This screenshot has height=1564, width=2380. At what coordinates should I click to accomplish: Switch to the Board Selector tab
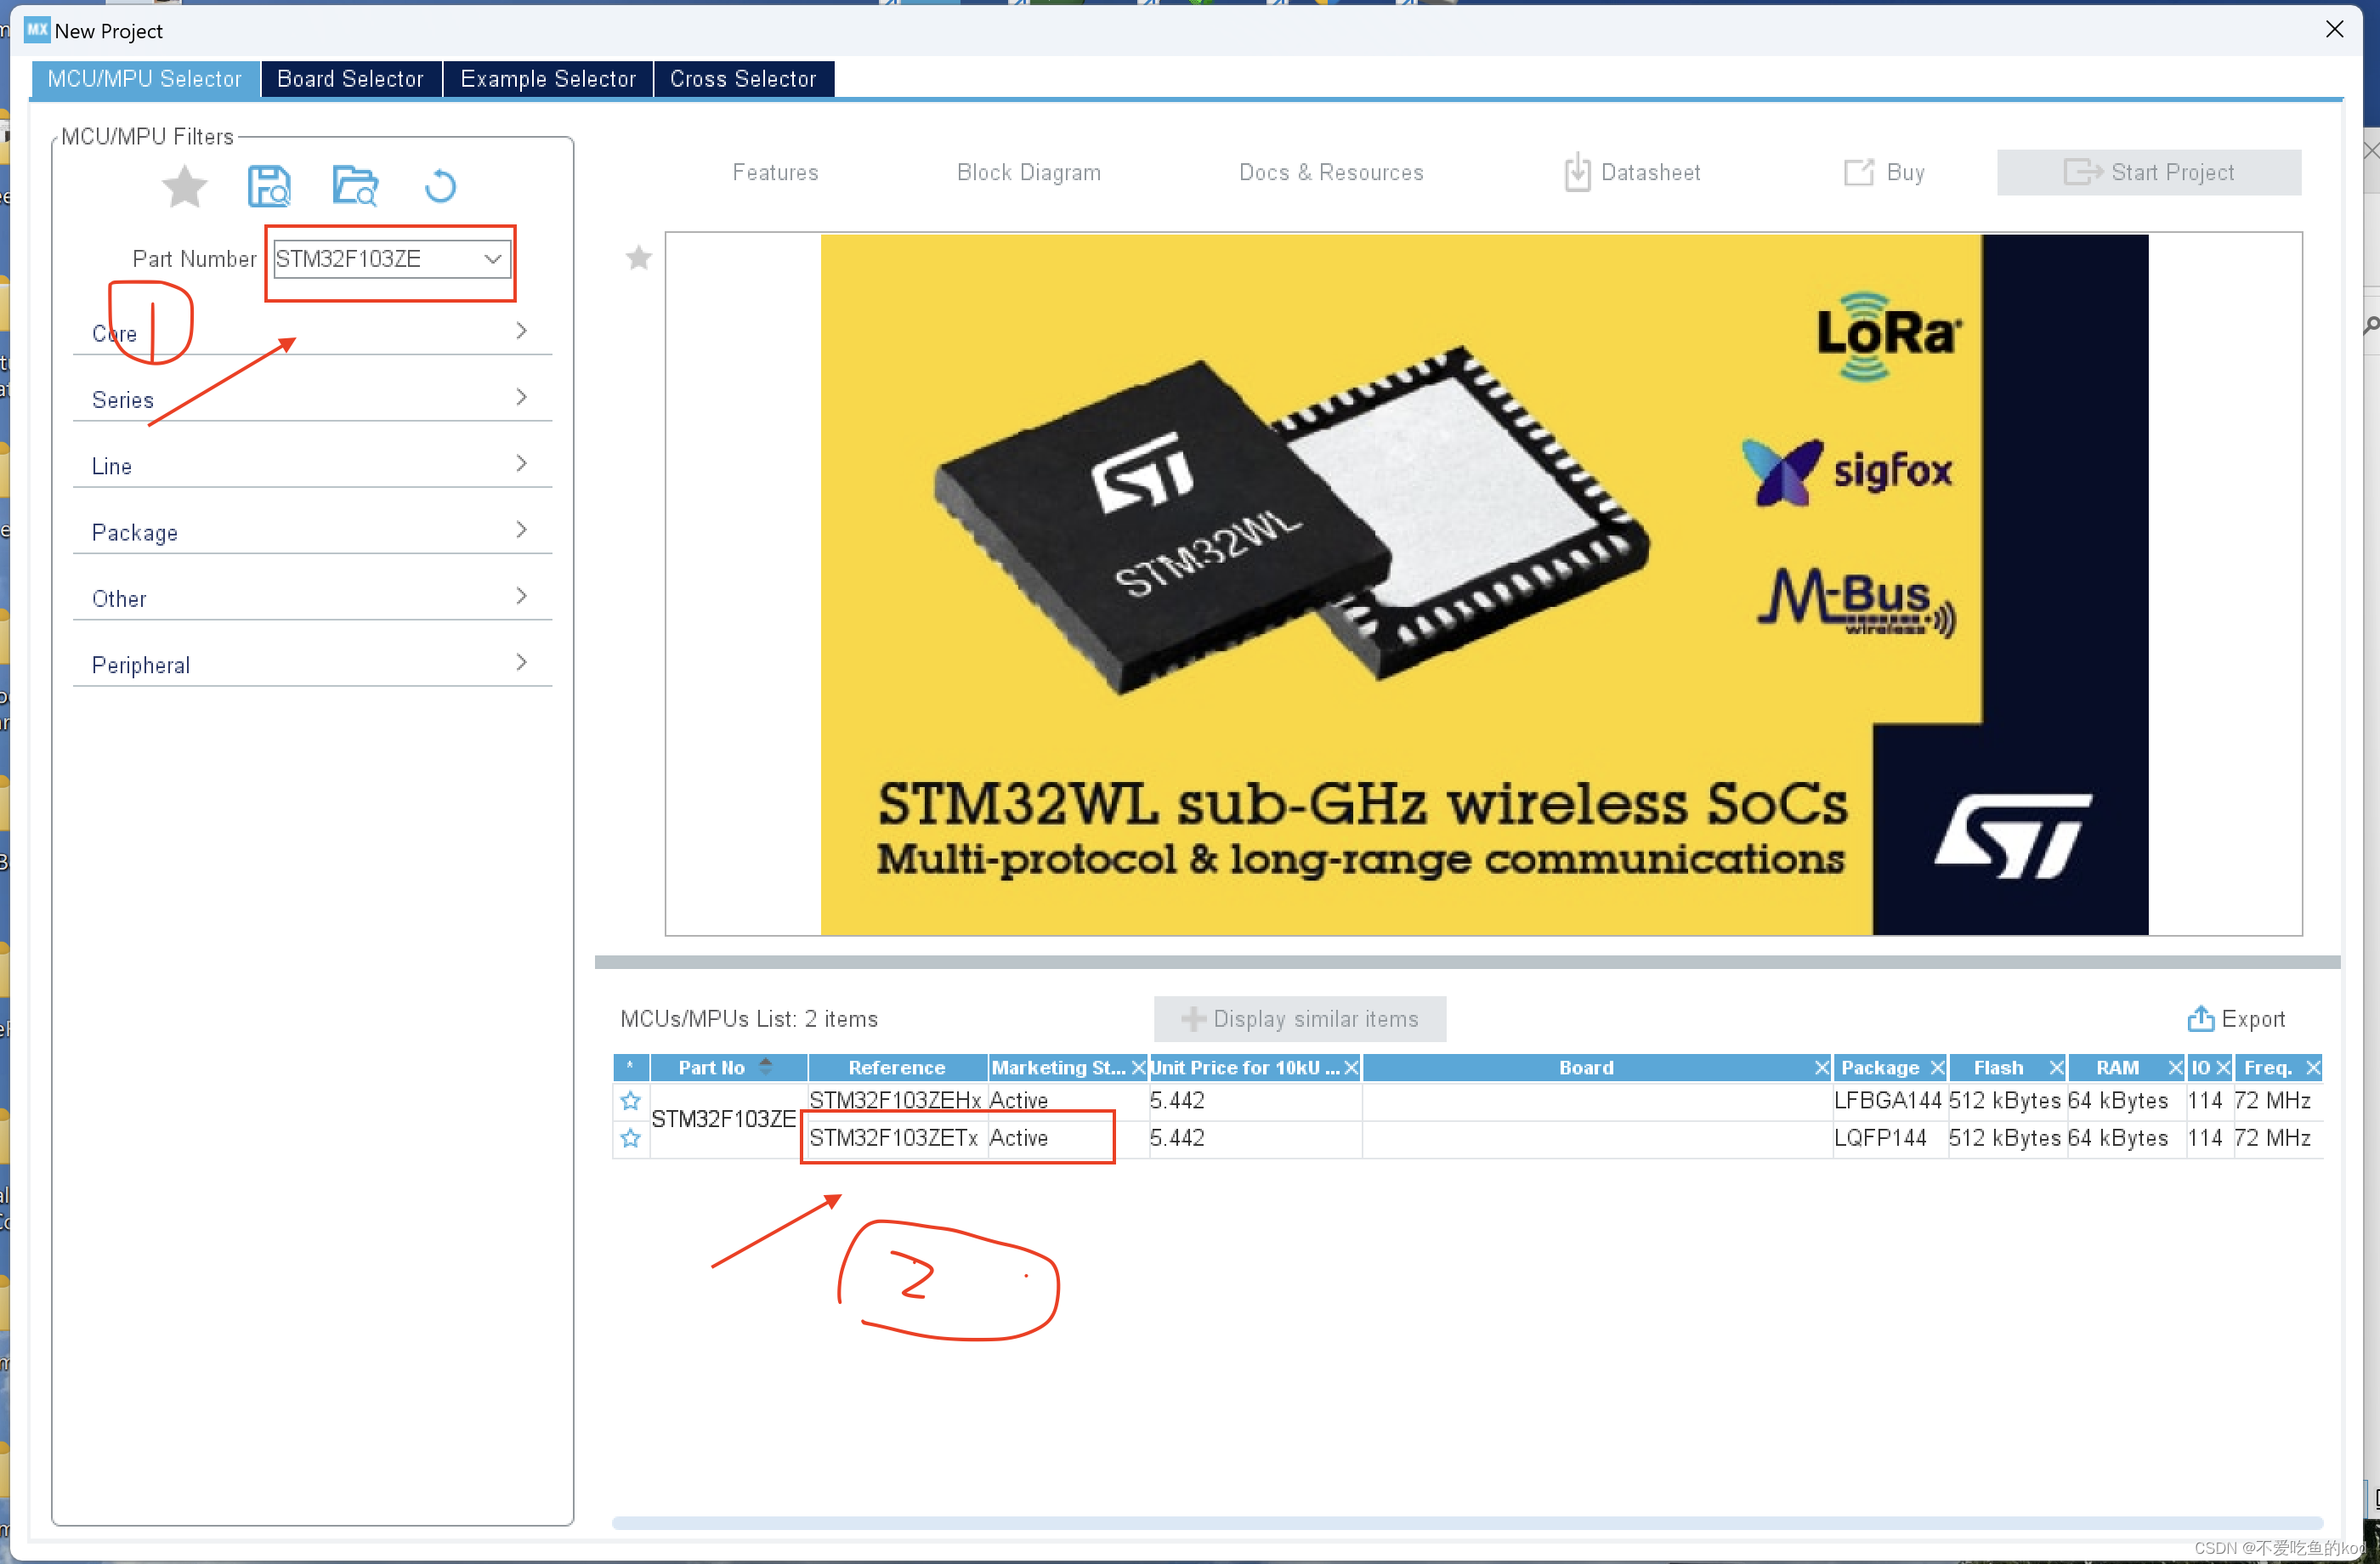(350, 78)
